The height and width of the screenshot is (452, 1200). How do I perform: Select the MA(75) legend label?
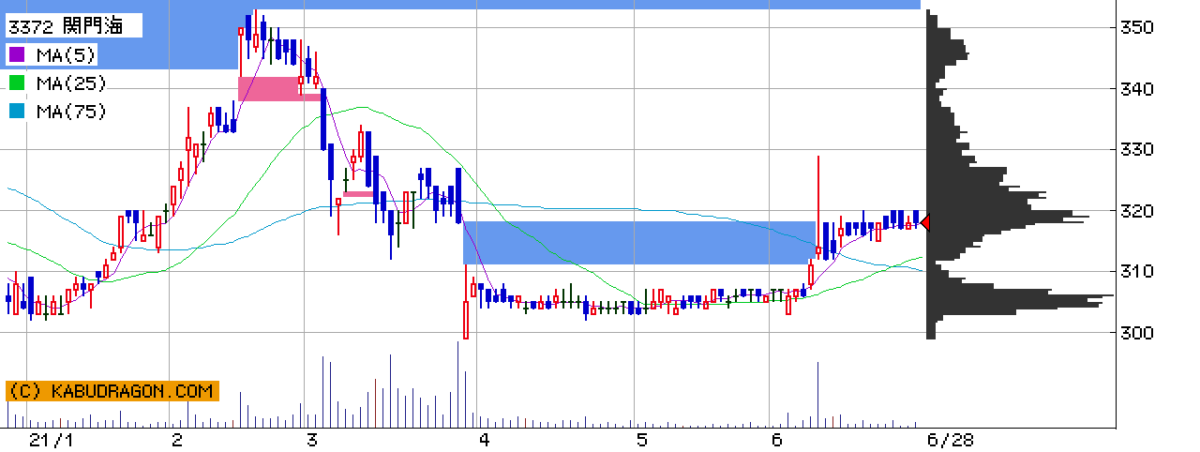pos(71,111)
